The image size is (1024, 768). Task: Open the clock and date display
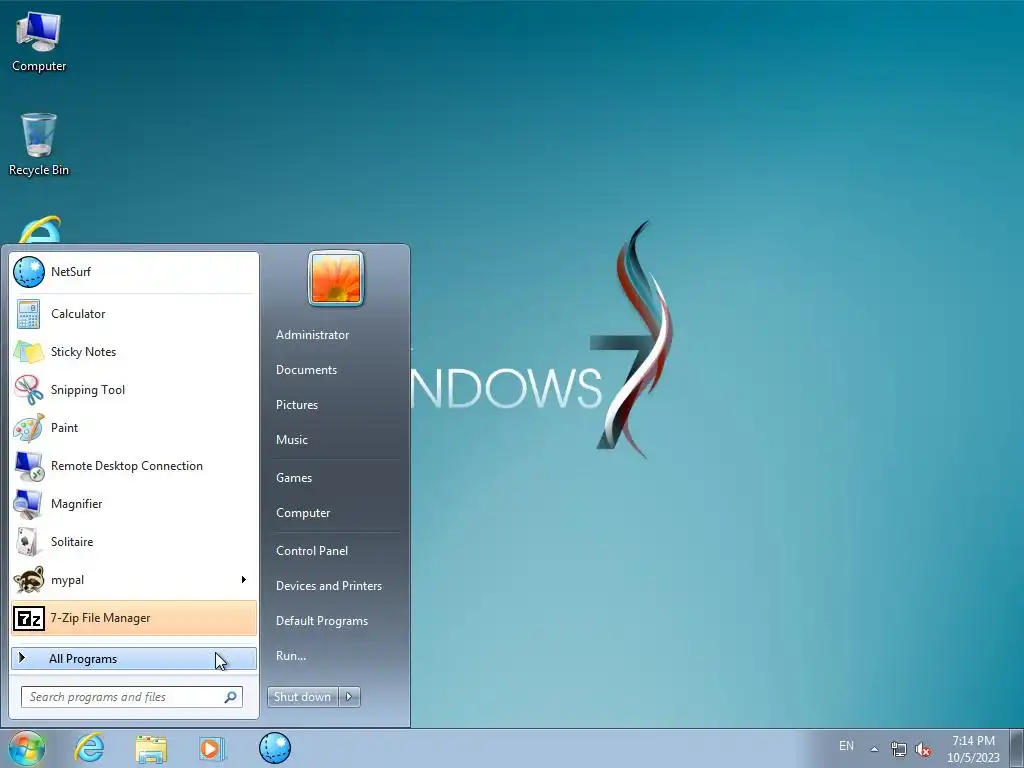(x=973, y=749)
